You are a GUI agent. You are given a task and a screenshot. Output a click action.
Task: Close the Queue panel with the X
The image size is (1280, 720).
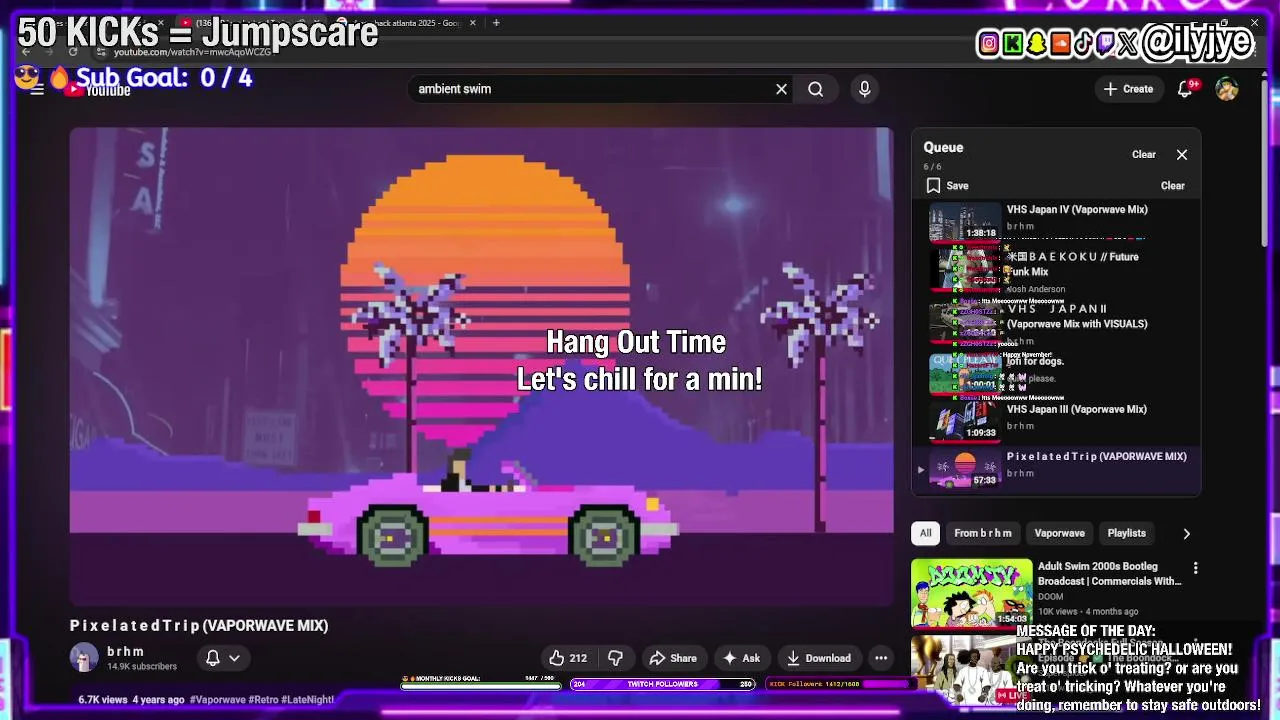1182,155
